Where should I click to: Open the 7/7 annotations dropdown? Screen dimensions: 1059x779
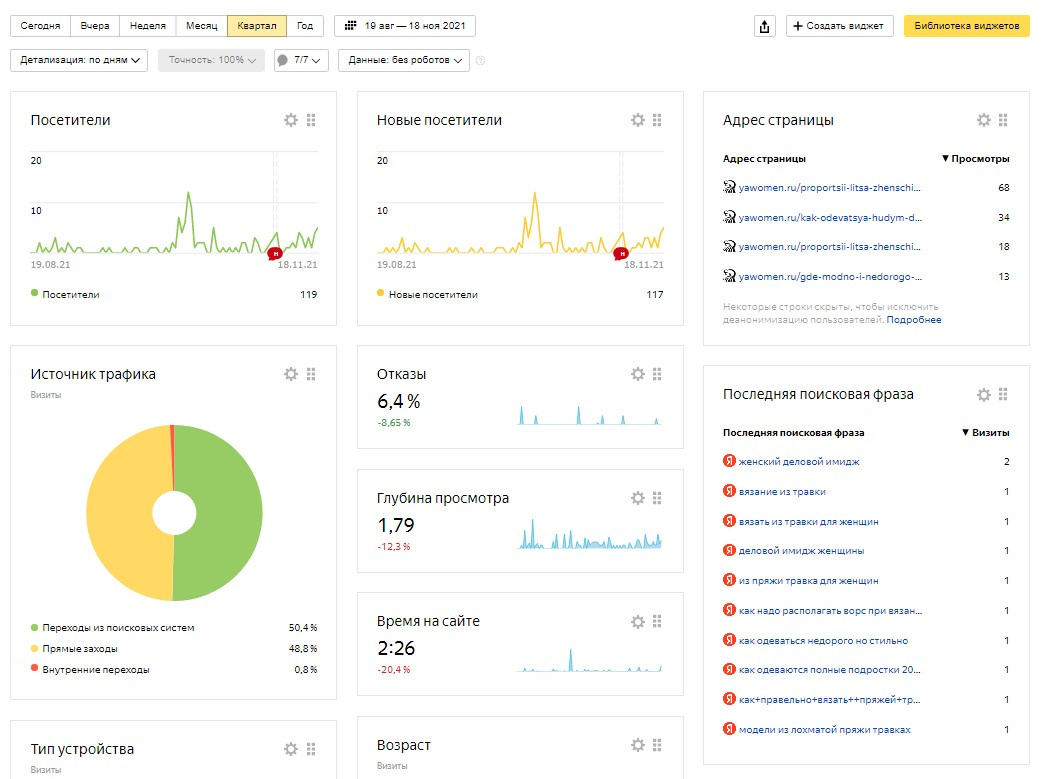[x=301, y=60]
